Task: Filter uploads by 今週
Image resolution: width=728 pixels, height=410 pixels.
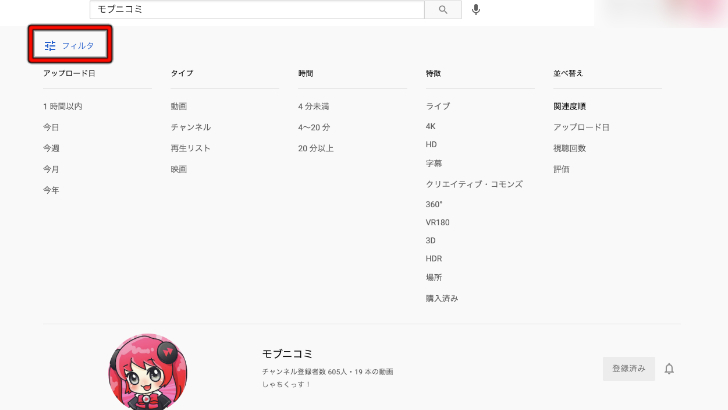Action: 51,148
